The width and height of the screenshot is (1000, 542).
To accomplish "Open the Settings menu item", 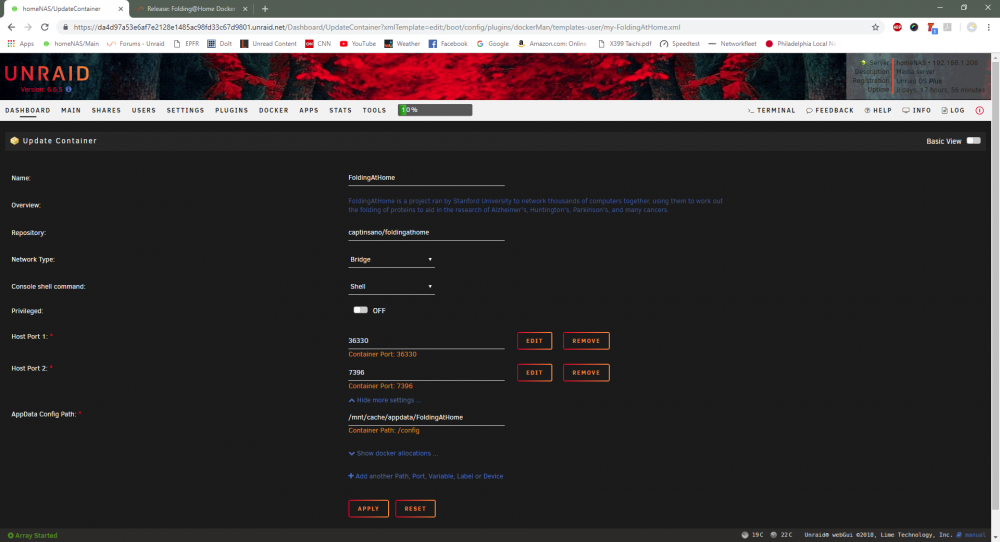I will point(185,110).
